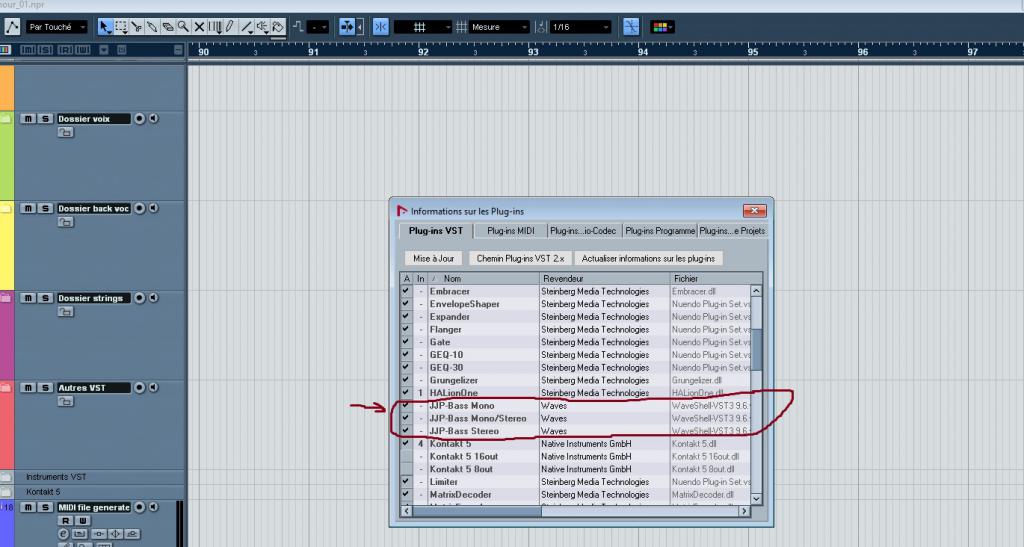Viewport: 1024px width, 547px height.
Task: Enable monitor speaker on Dossier strings track
Action: coord(153,298)
